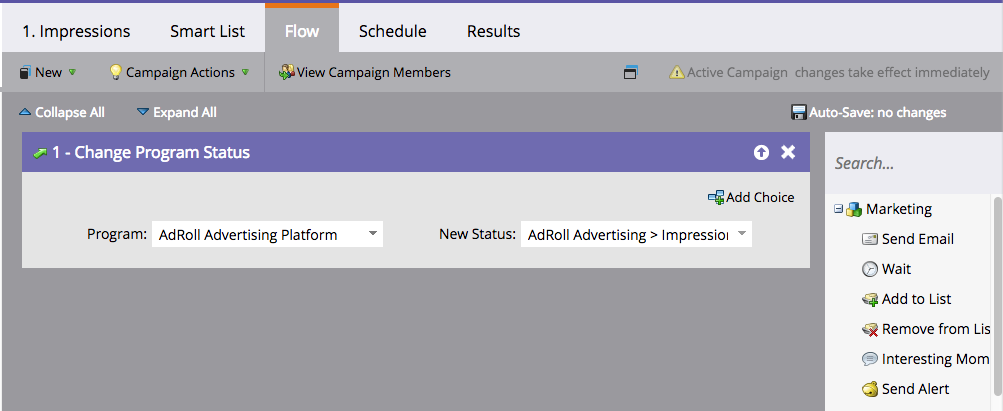Click 'changes take effect immediately' text
Screen dimensions: 1003x411
click(892, 72)
